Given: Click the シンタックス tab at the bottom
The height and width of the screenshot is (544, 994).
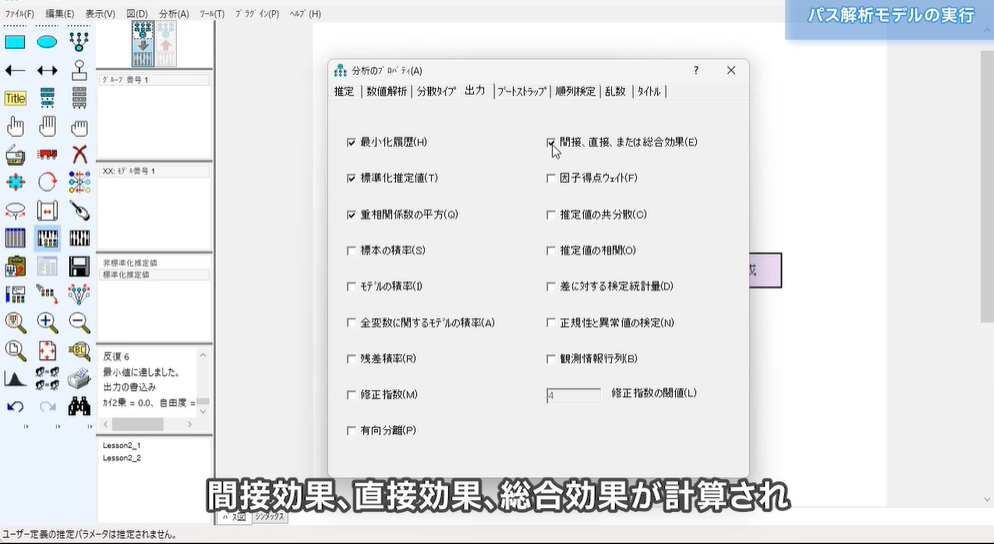Looking at the screenshot, I should coord(270,517).
